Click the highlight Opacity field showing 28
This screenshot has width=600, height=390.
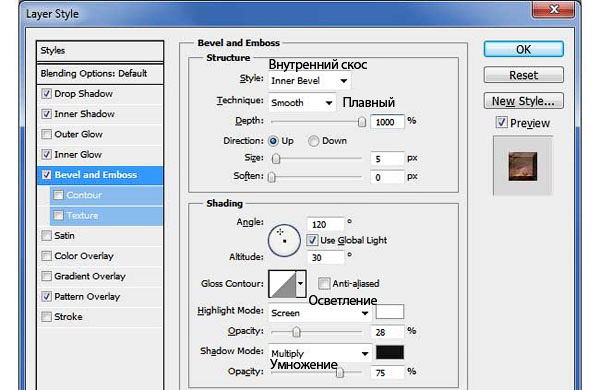pos(387,332)
